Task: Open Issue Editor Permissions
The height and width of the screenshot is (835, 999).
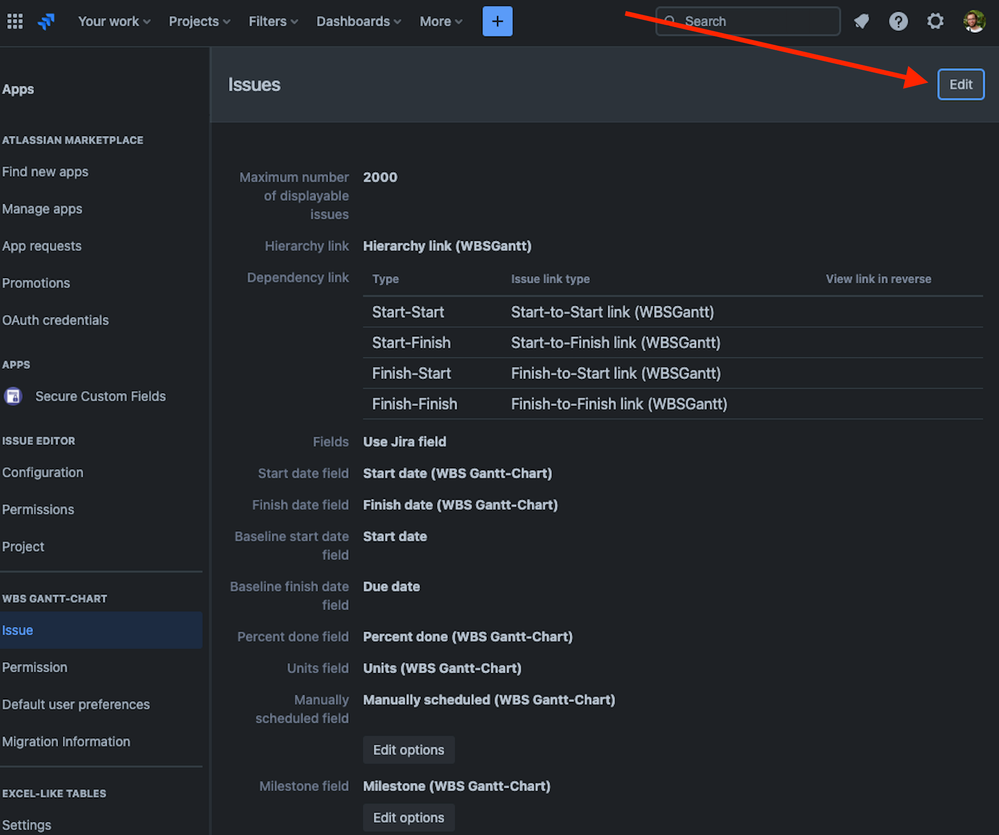Action: (x=38, y=510)
